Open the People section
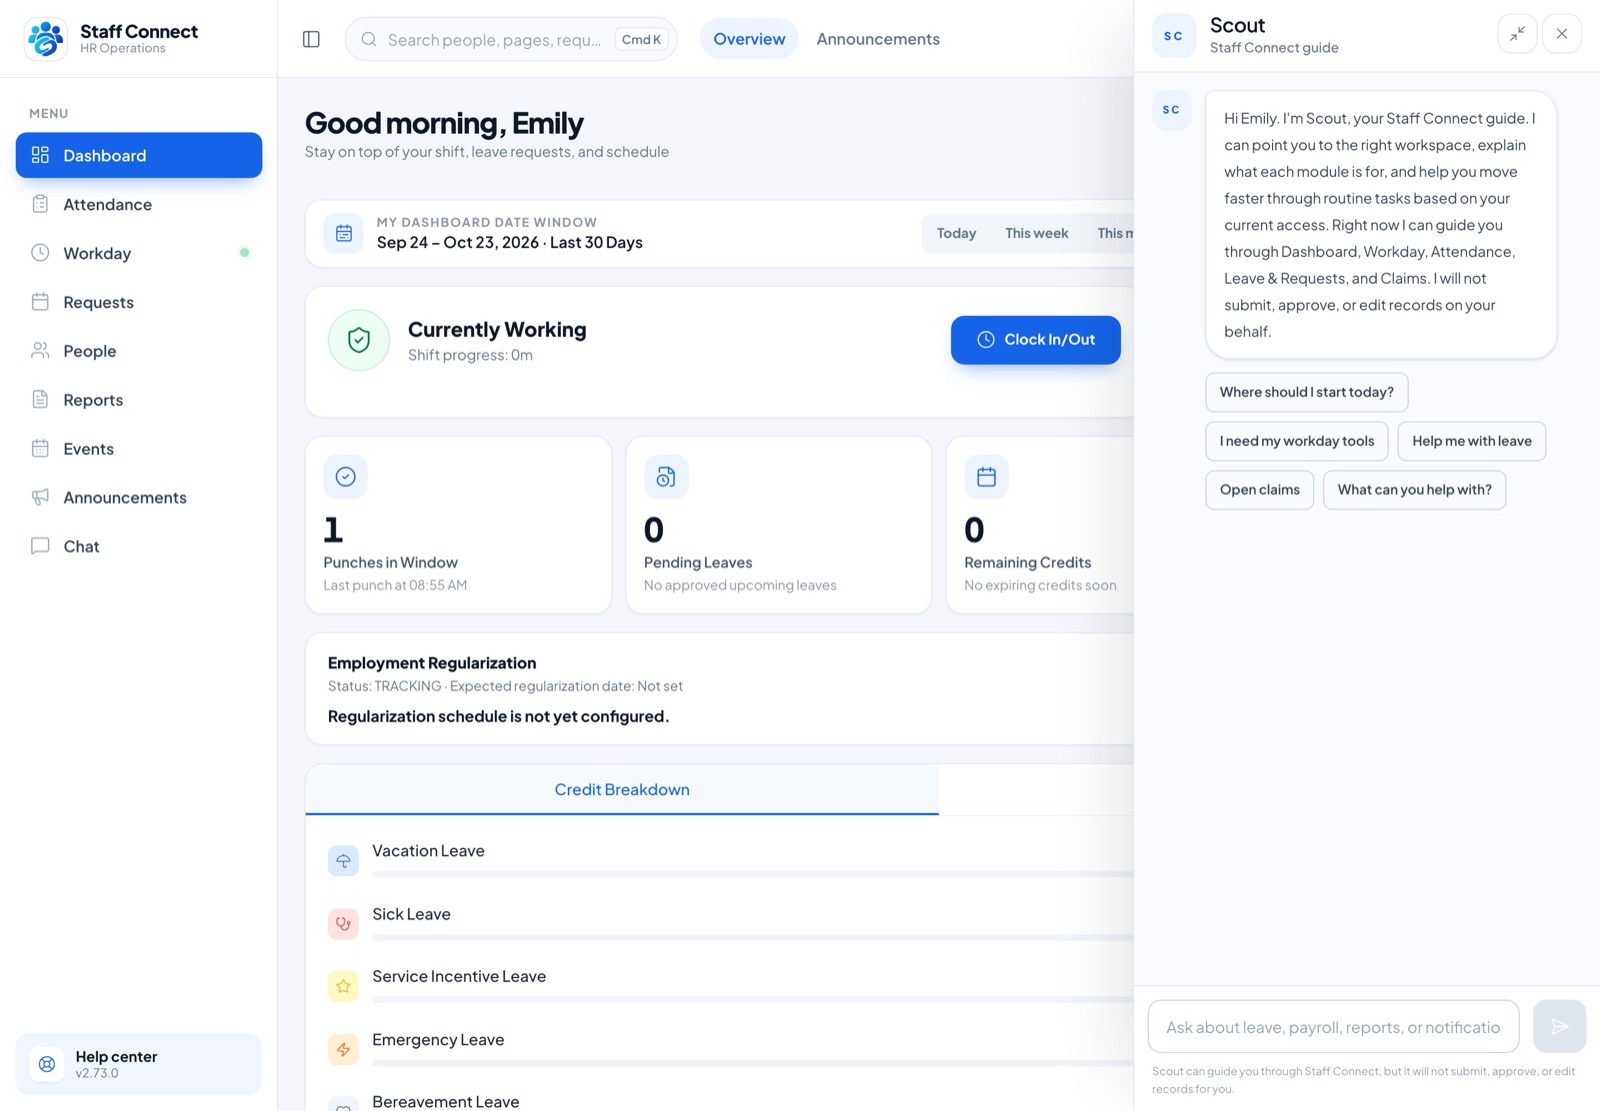The height and width of the screenshot is (1111, 1600). coord(139,351)
